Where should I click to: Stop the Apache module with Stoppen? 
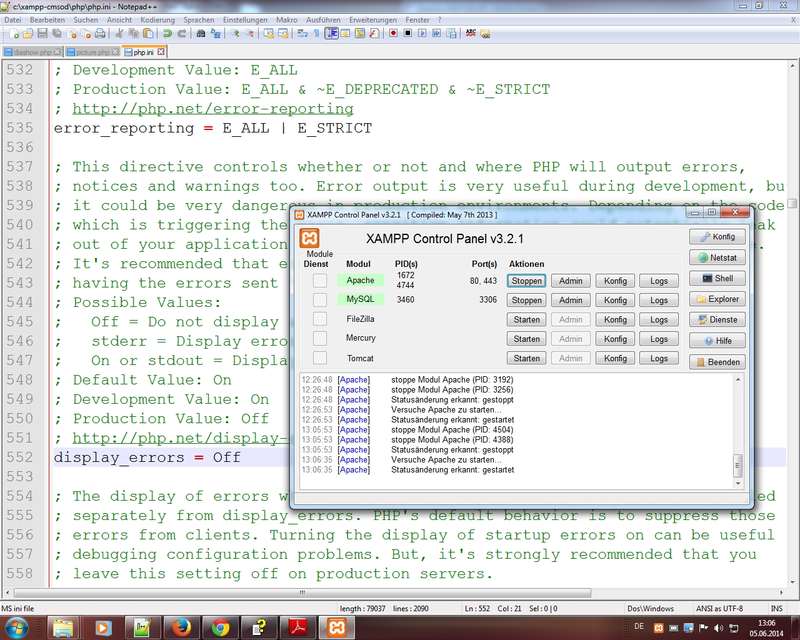click(526, 281)
